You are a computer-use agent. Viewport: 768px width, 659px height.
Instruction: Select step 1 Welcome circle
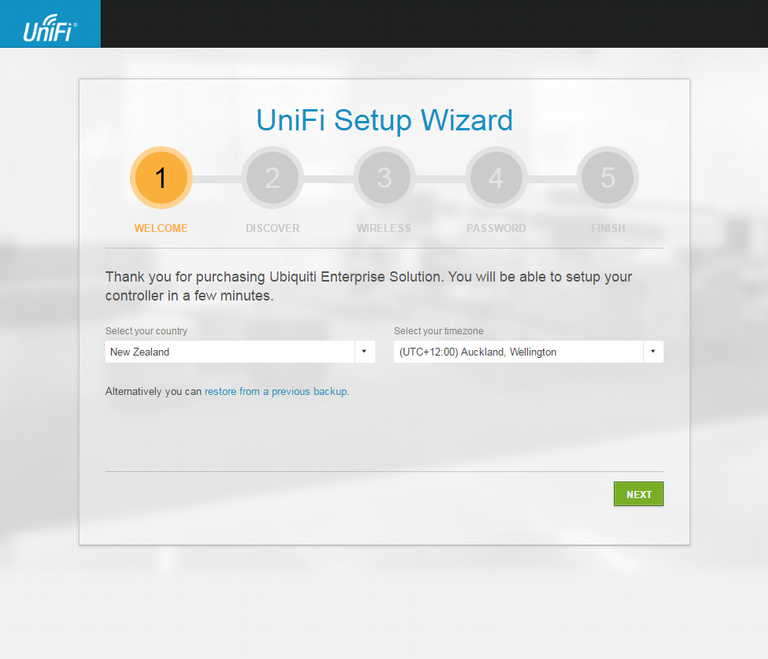(161, 177)
